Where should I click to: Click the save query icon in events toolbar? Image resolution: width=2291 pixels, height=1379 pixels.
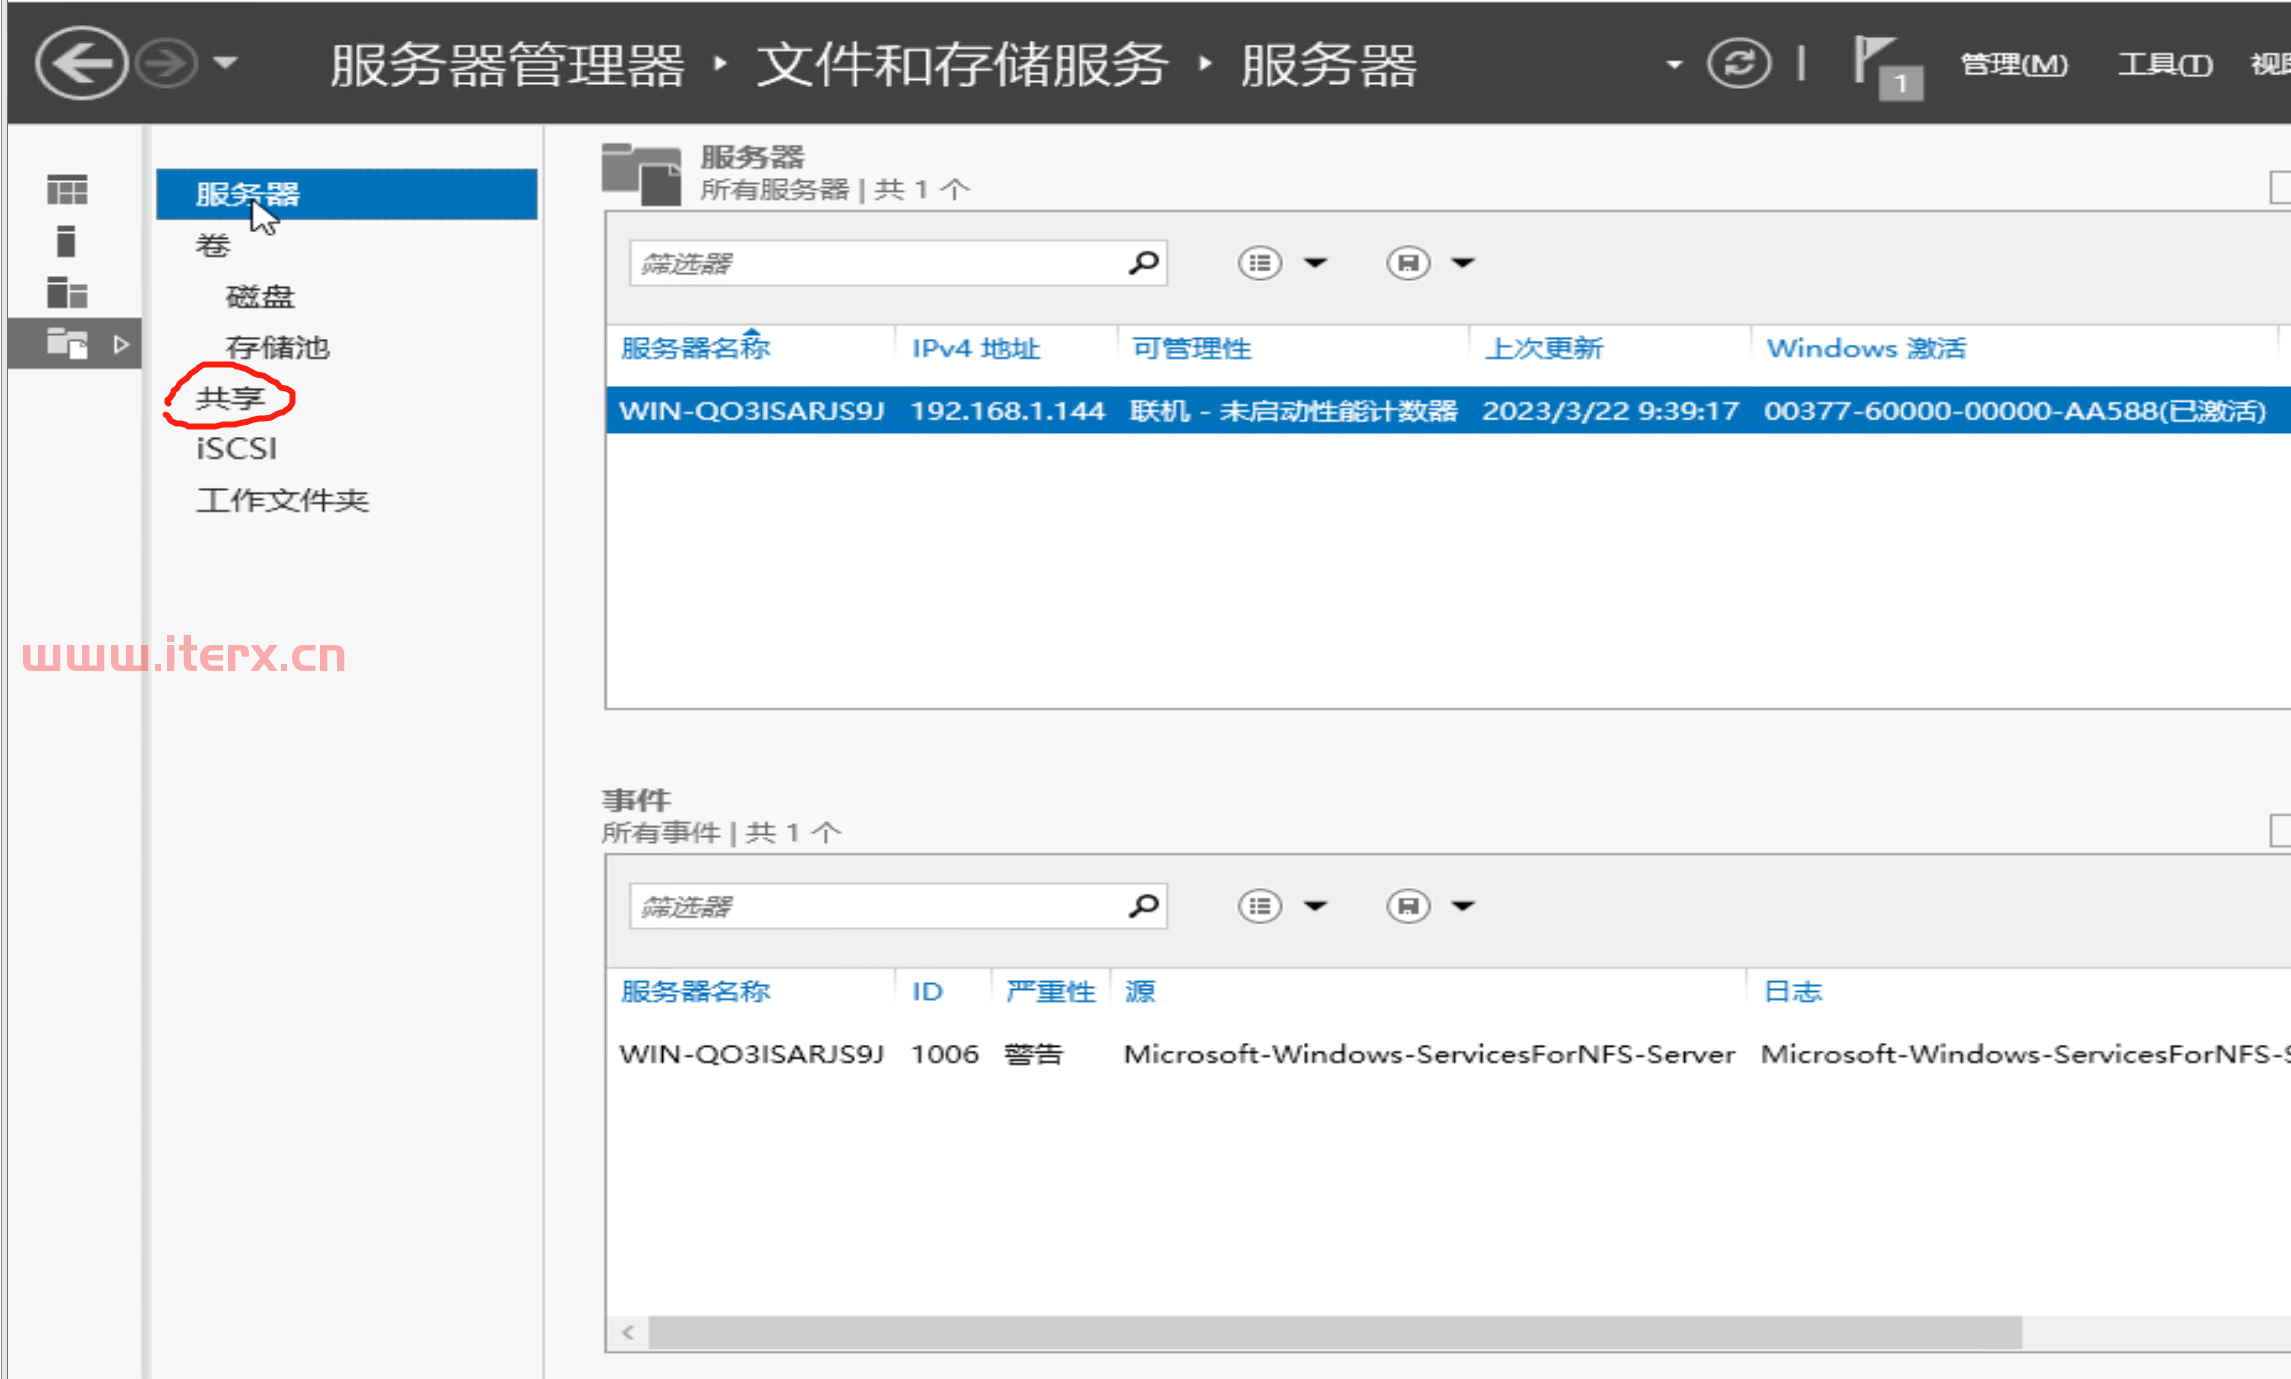pos(1407,906)
